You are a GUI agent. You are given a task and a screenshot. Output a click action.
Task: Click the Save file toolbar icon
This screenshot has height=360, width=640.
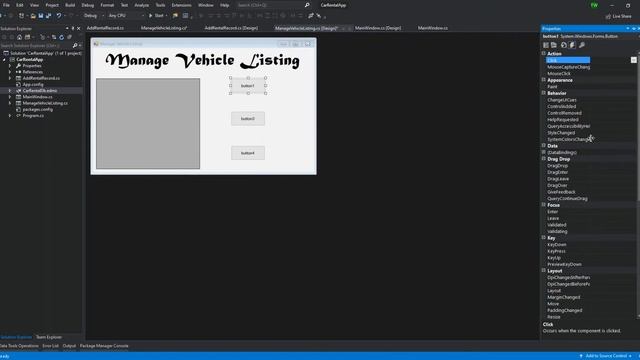[41, 16]
